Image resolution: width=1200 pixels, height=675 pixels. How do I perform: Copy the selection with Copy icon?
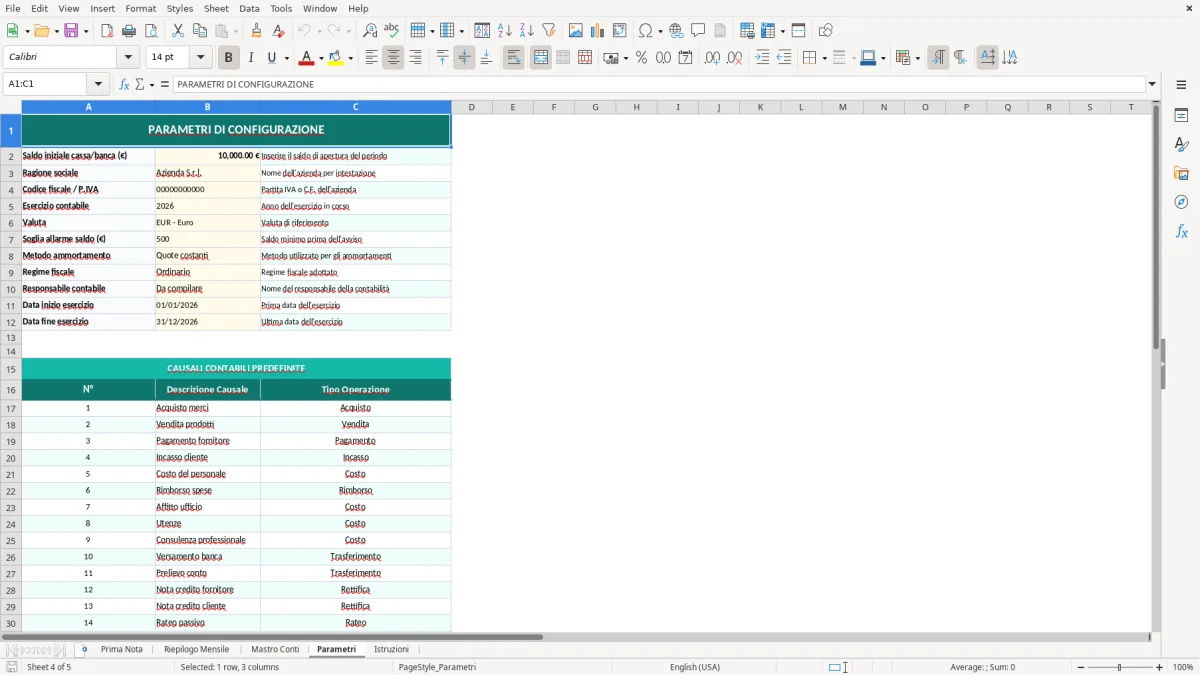pyautogui.click(x=200, y=31)
